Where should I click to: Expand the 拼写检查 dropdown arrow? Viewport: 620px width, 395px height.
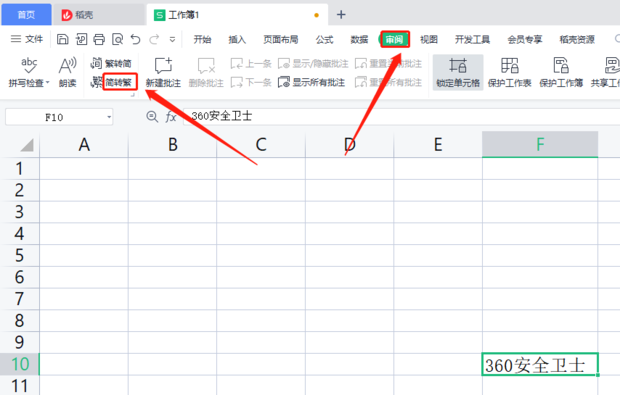click(x=47, y=82)
